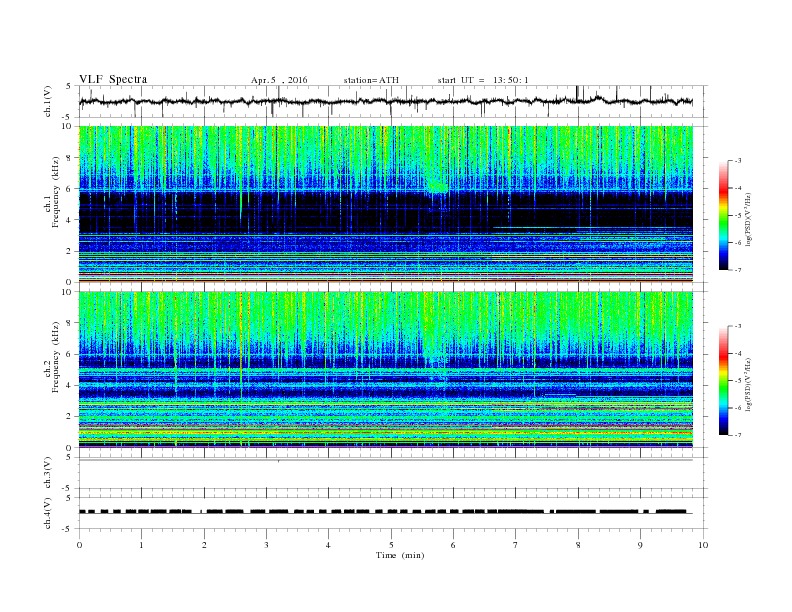792x612 pixels.
Task: Click the ch.2 spectrogram panel
Action: 386,370
